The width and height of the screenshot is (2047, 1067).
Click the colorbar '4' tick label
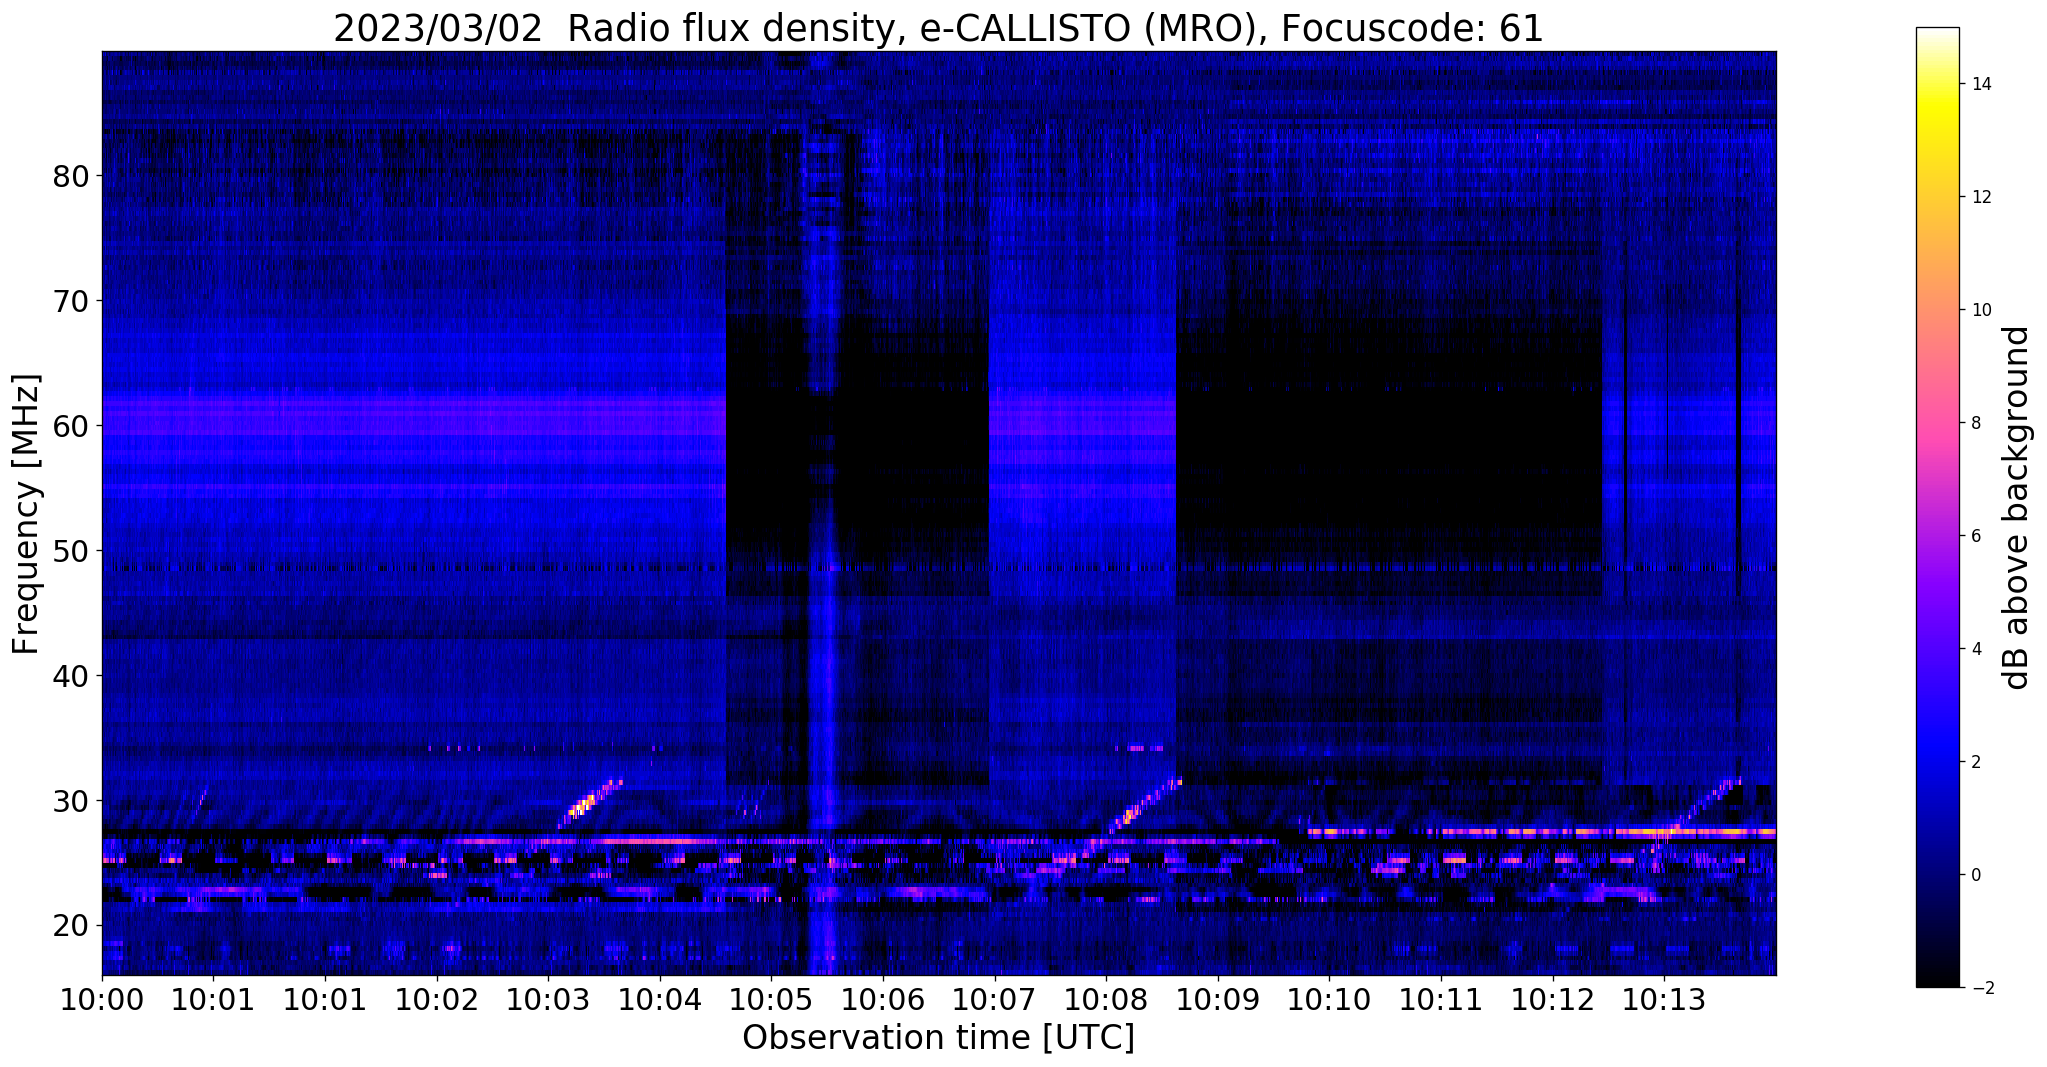coord(1975,649)
